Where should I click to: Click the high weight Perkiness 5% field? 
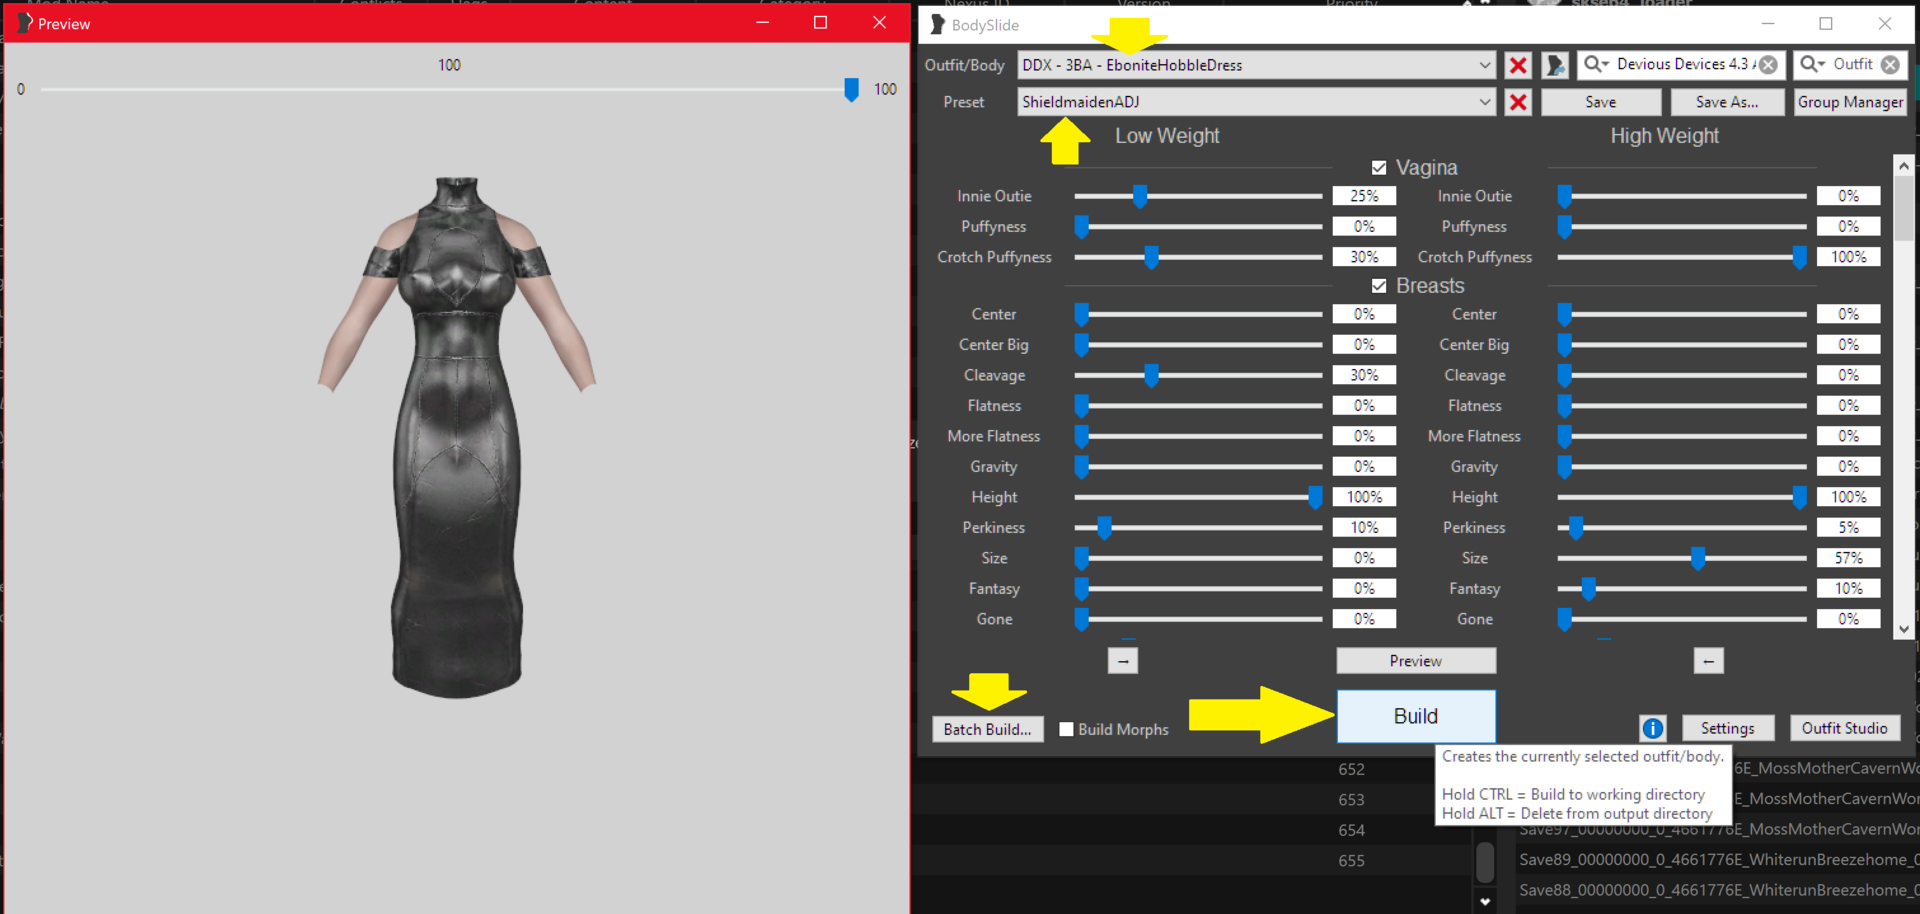tap(1848, 528)
